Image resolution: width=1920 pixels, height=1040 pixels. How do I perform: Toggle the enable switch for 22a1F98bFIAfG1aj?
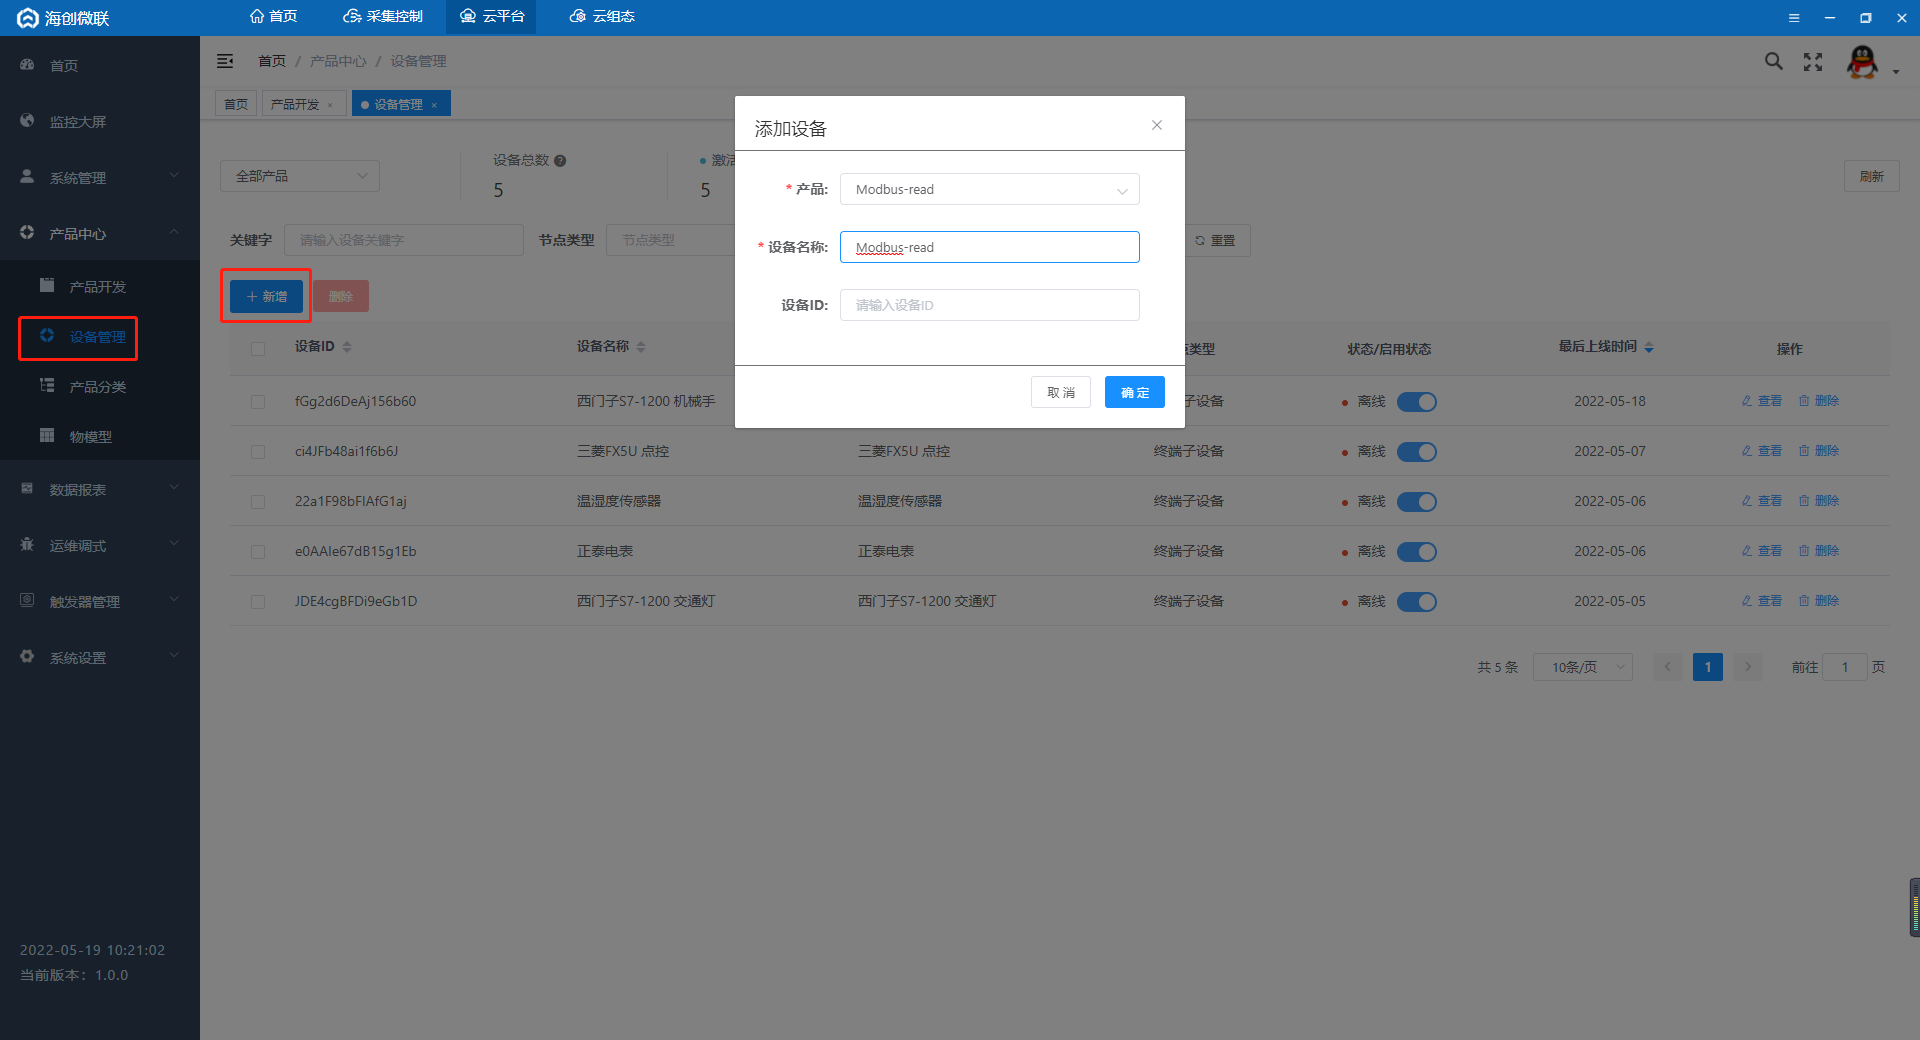[1416, 502]
